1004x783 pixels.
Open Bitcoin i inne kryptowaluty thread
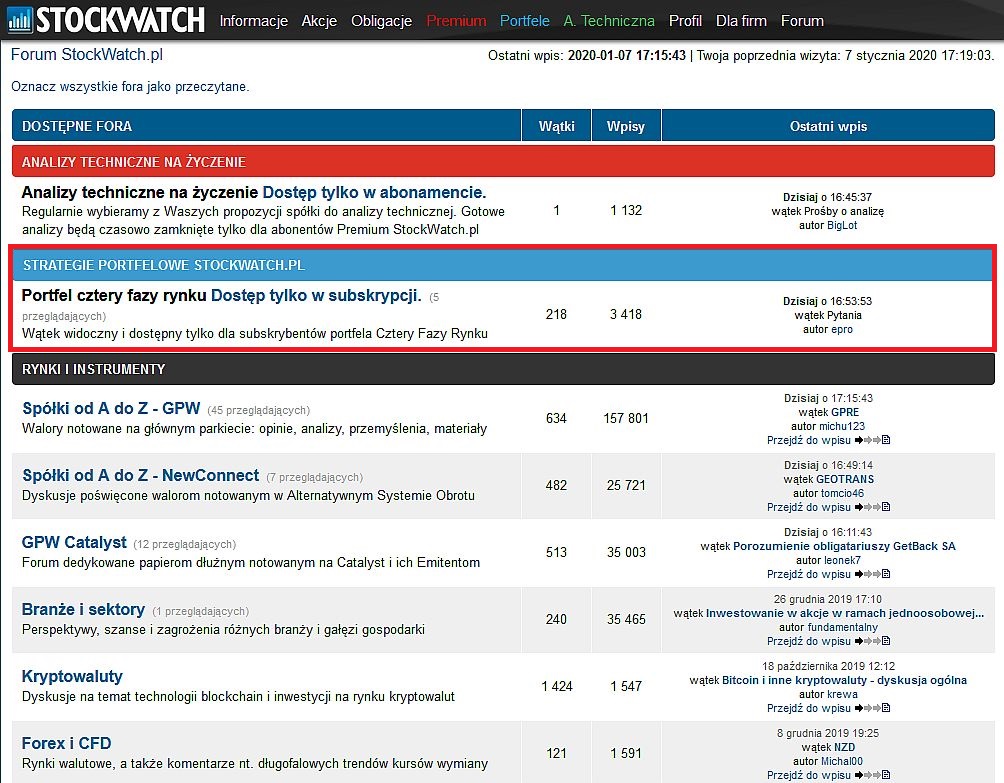tap(844, 680)
